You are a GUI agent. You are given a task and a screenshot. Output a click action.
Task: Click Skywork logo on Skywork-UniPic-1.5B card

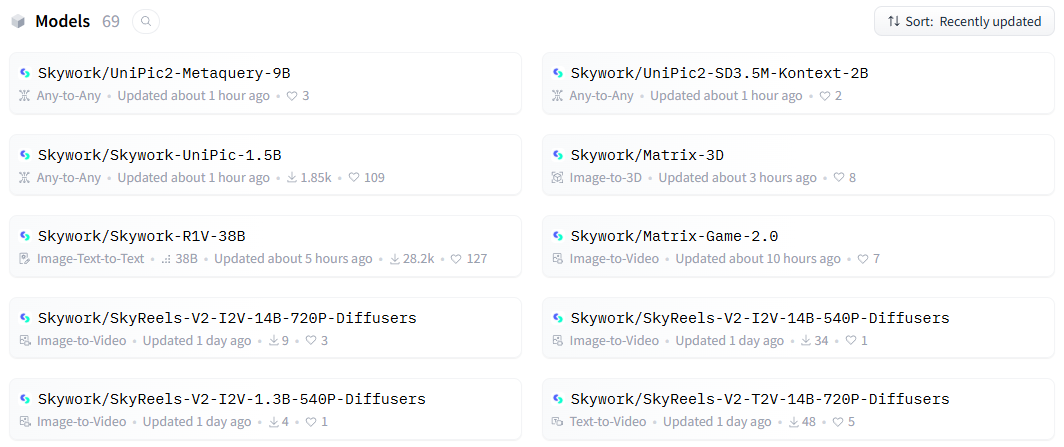[x=25, y=155]
